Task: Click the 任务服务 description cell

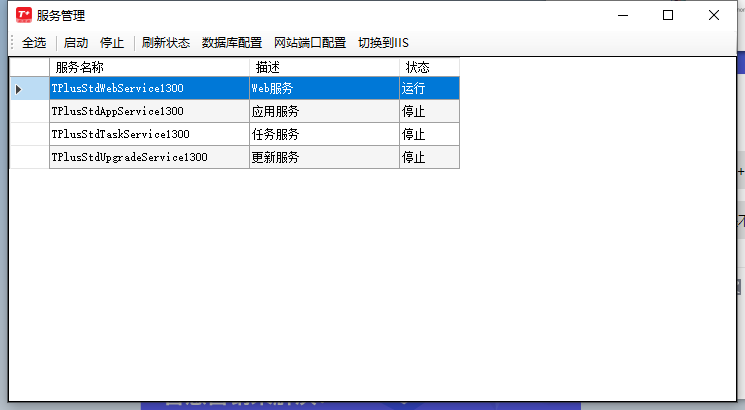Action: click(325, 134)
